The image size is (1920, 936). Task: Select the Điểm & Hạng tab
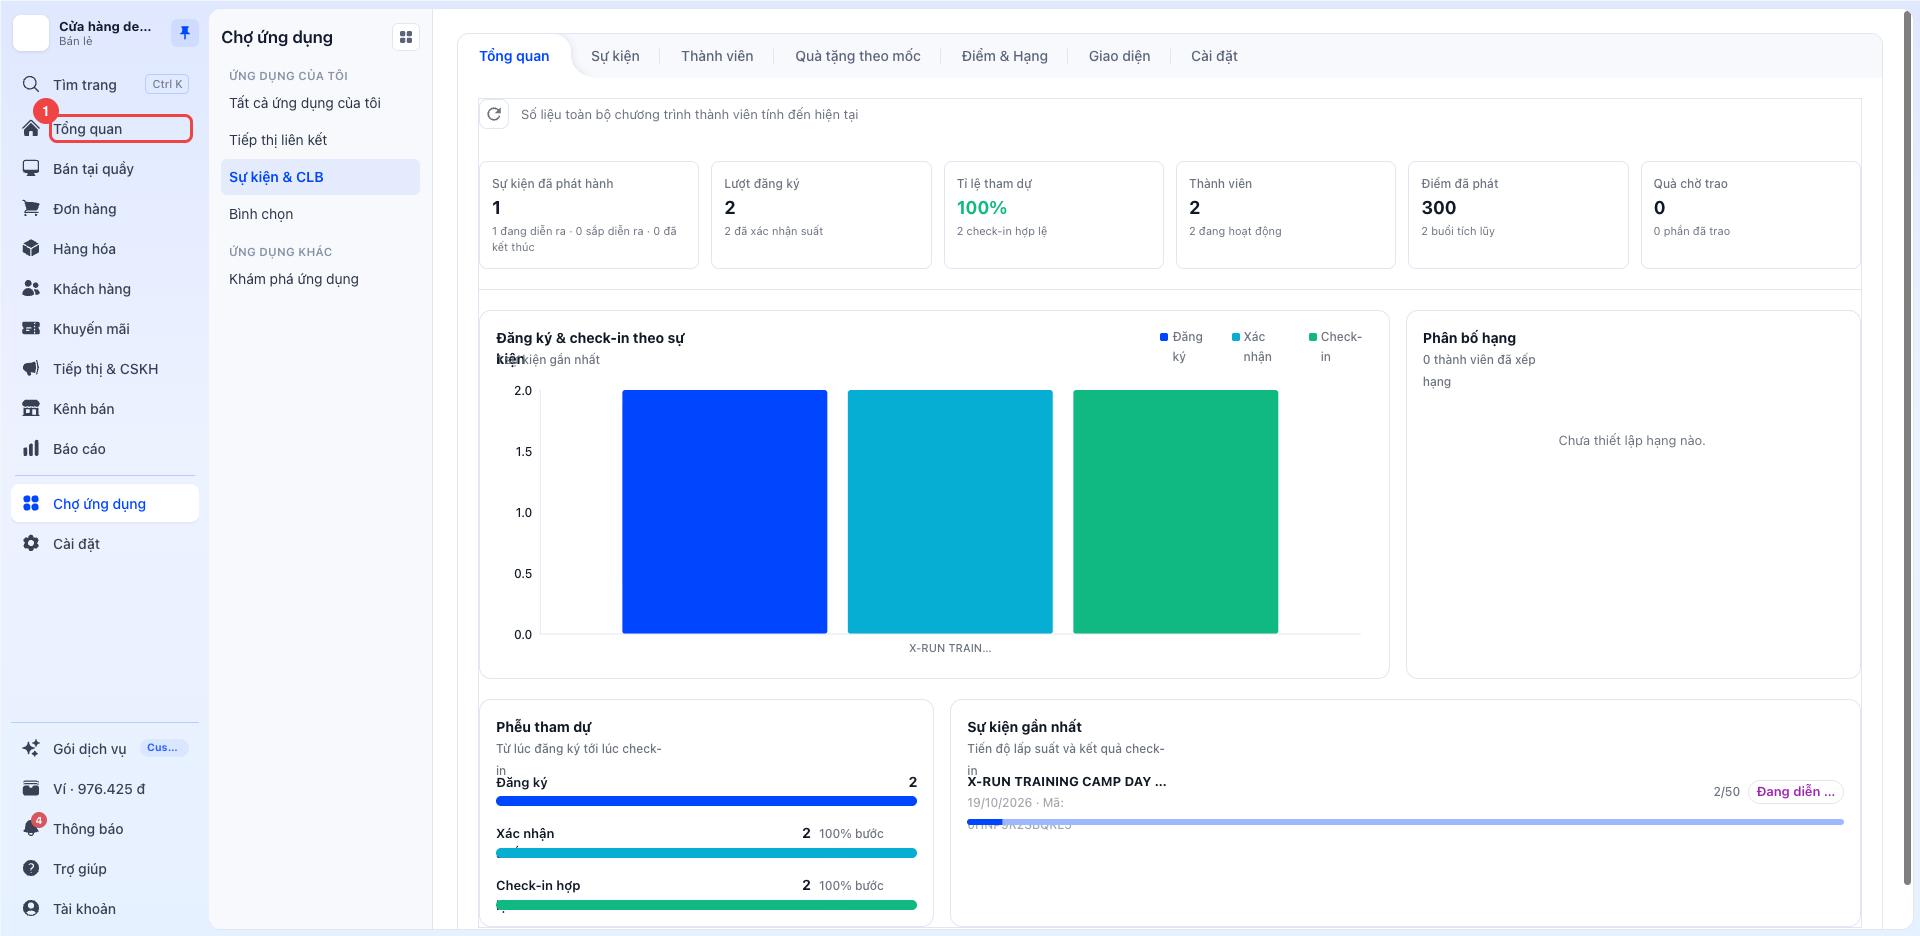point(1005,56)
